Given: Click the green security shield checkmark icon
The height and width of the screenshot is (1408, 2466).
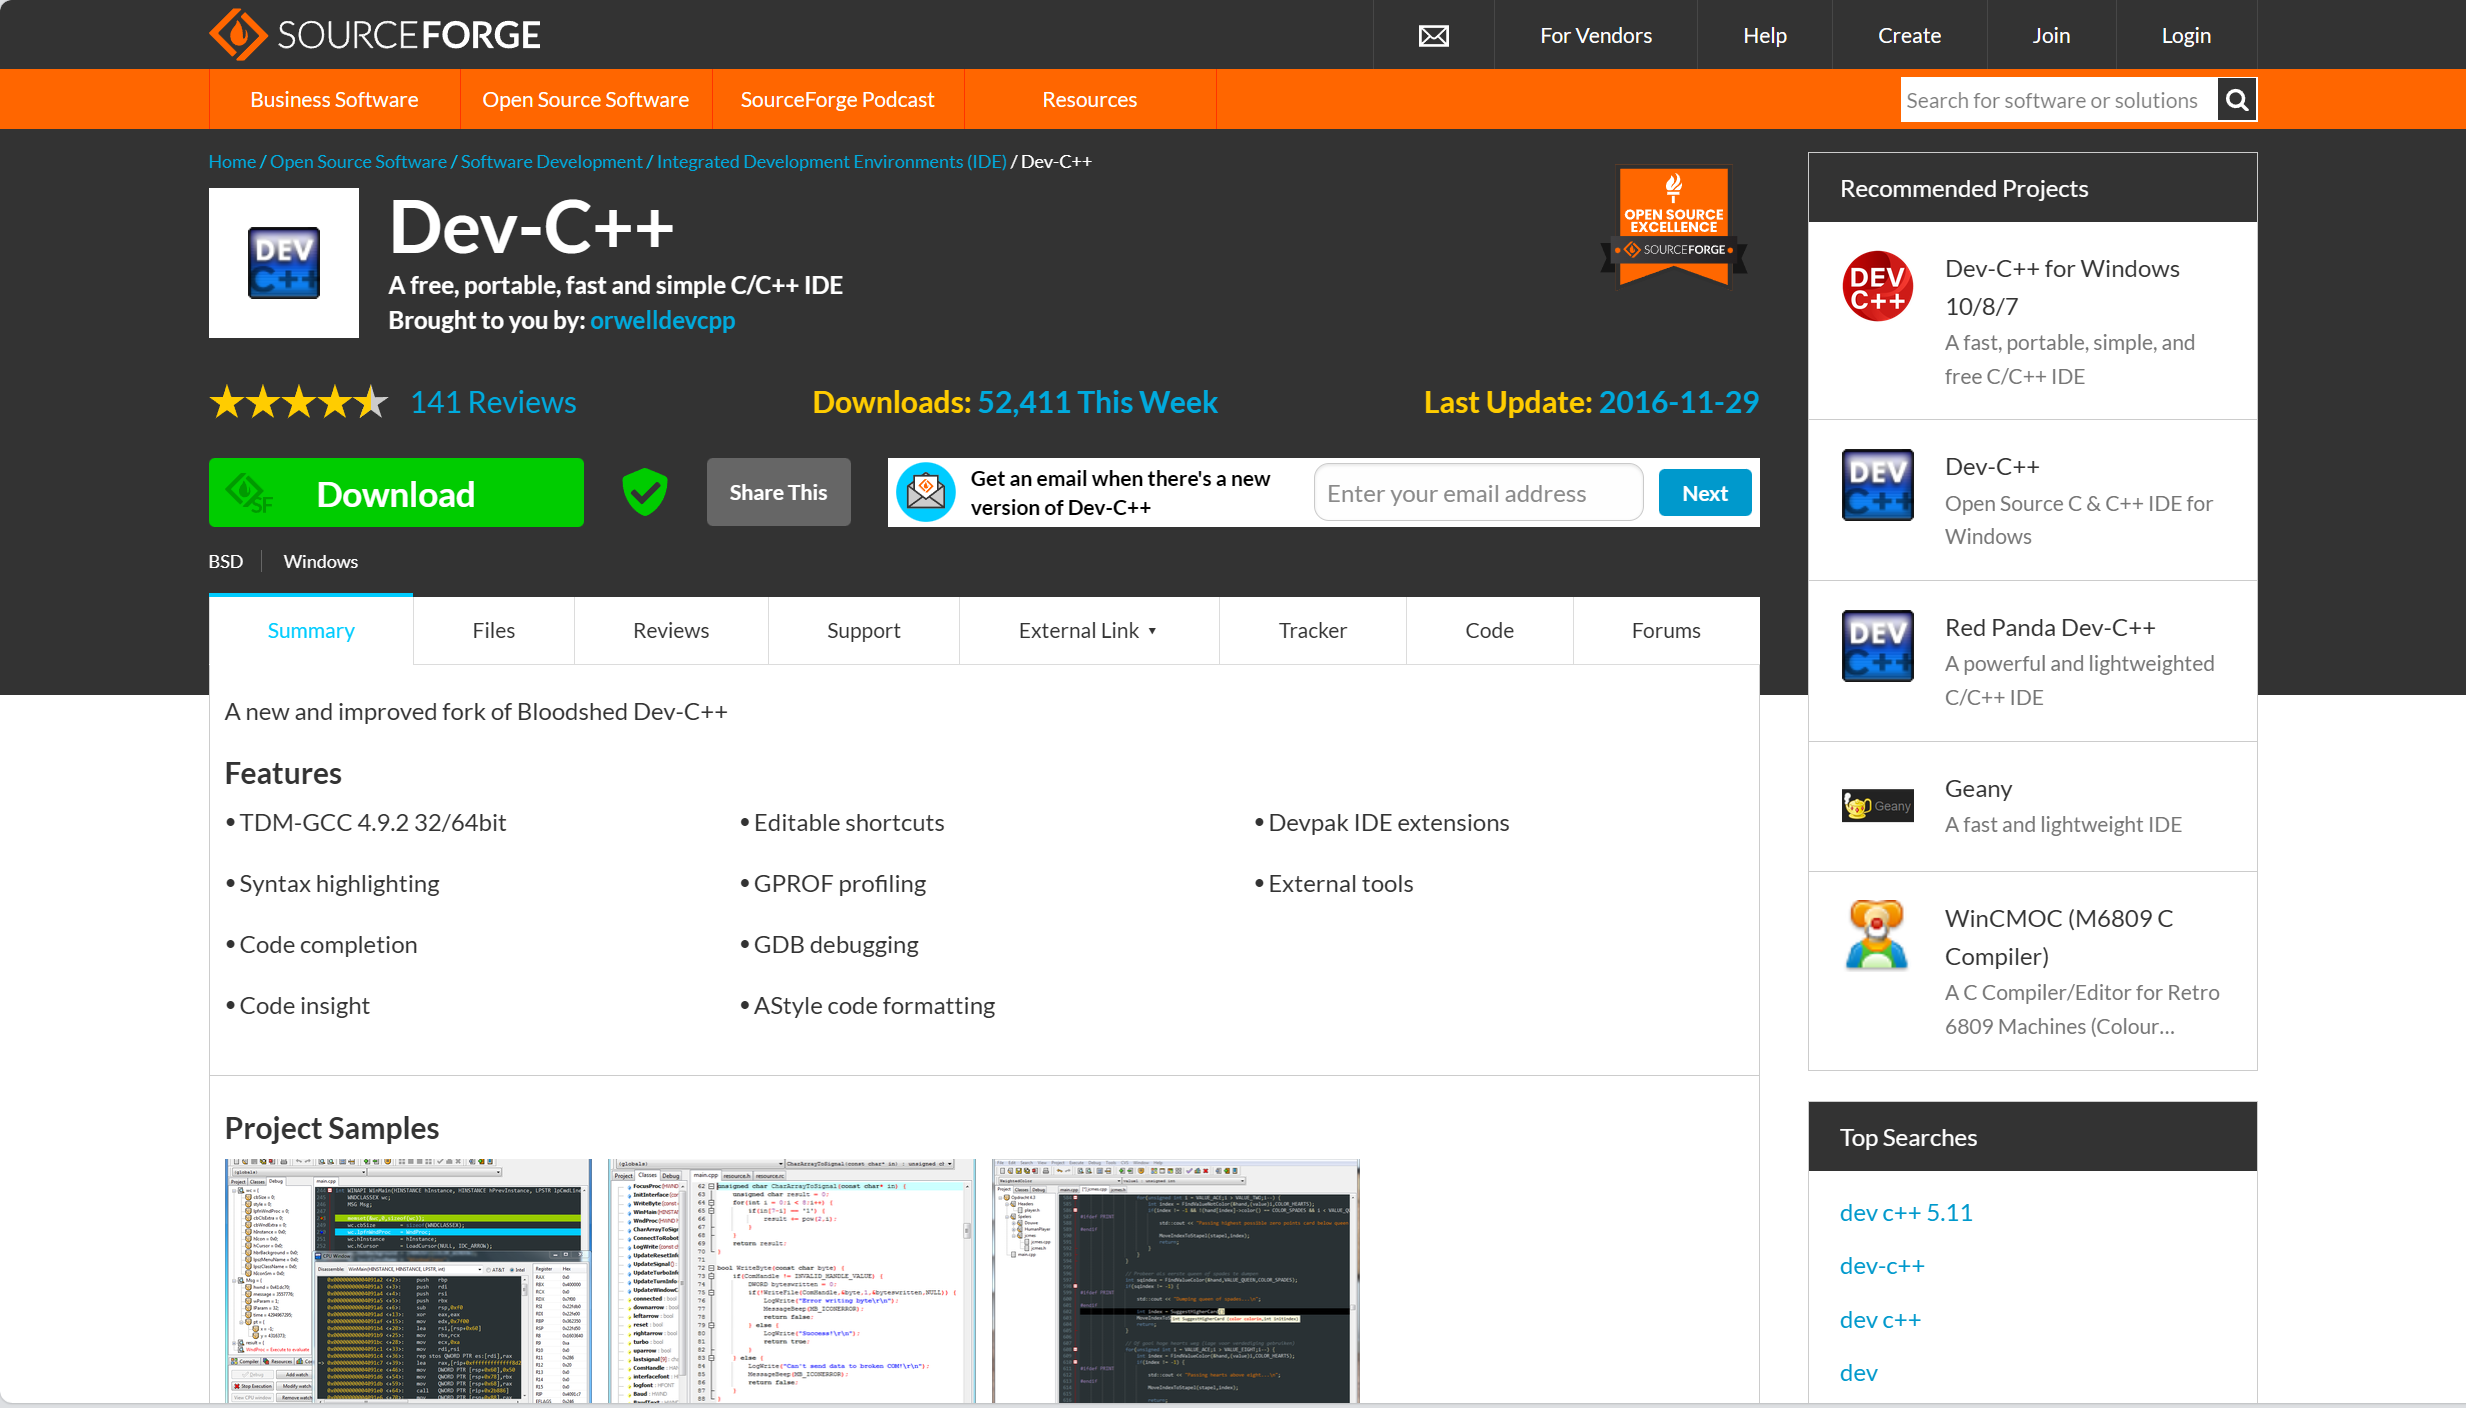Looking at the screenshot, I should [645, 492].
